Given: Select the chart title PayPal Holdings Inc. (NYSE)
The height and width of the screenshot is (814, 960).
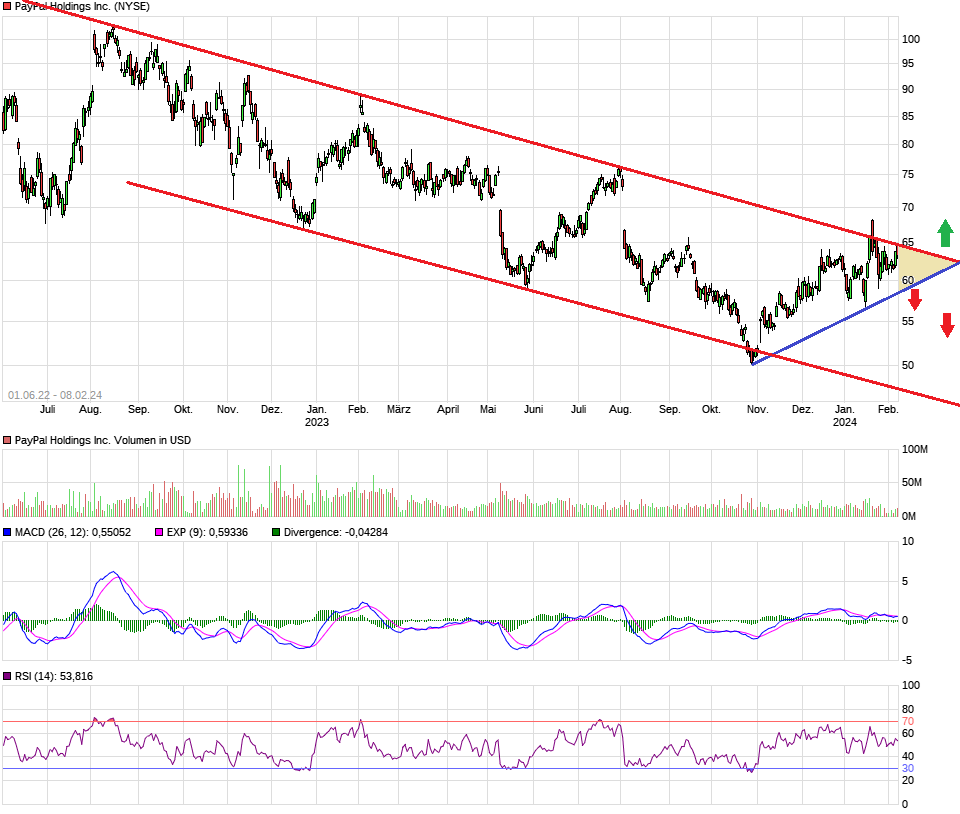Looking at the screenshot, I should click(82, 6).
